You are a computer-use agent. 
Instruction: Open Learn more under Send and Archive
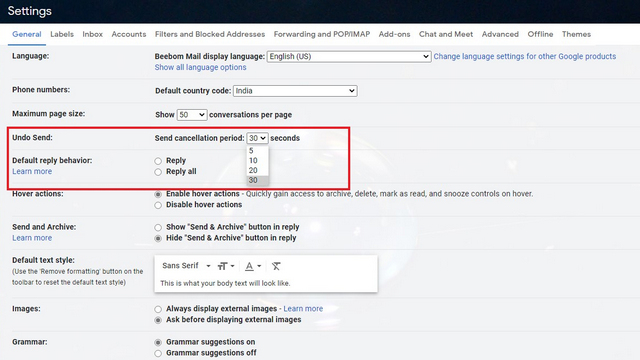point(32,238)
